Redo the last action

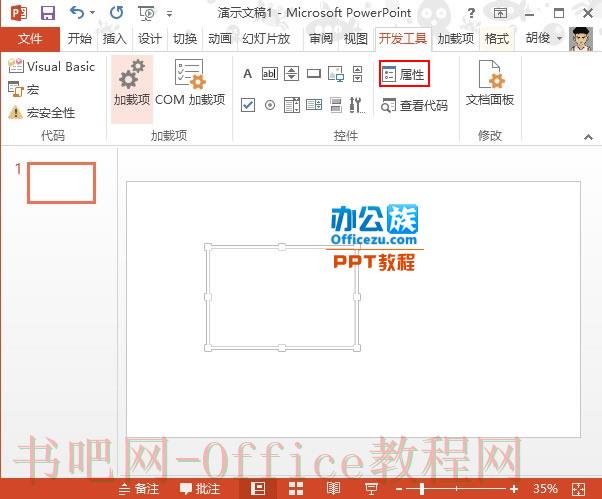tap(116, 13)
